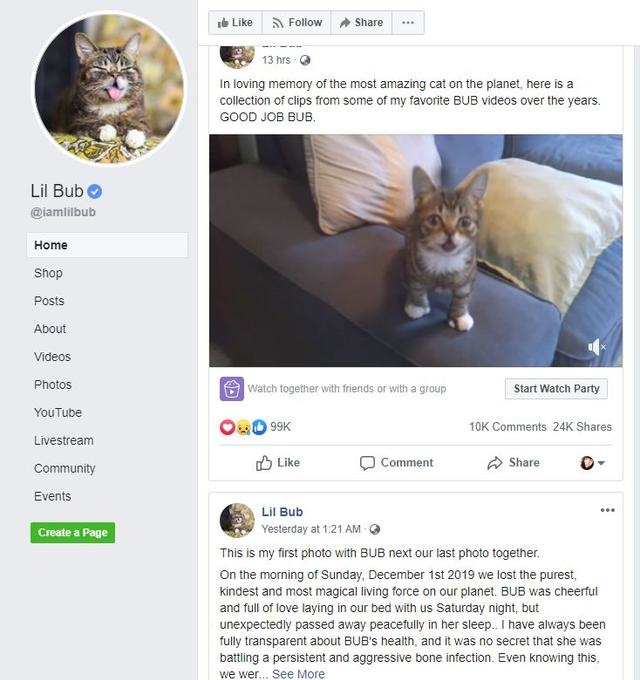Click the blue thumbs-up reaction icon

pyautogui.click(x=259, y=427)
